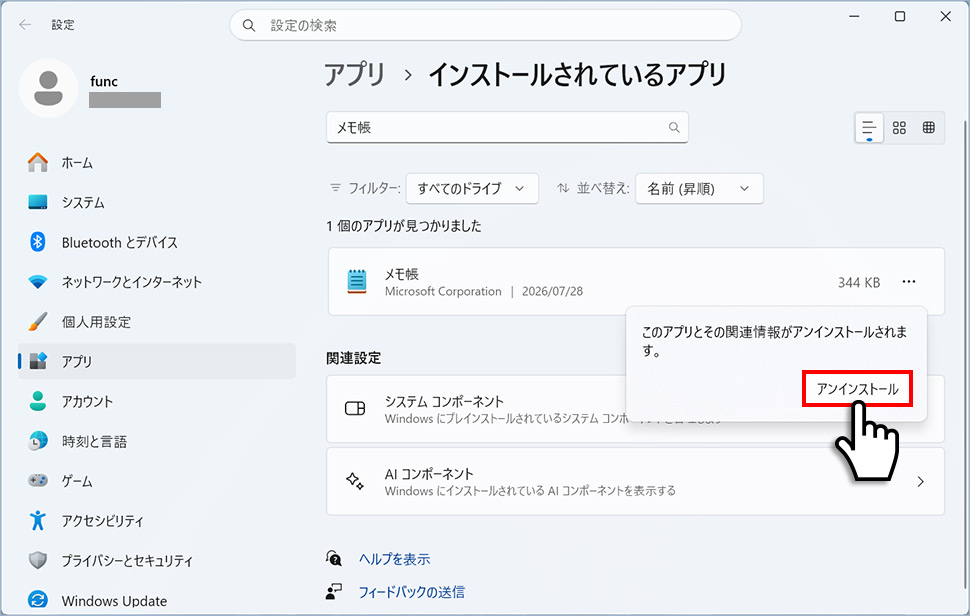Open ネットワークとインターネット settings
Screen dimensions: 970x616
(x=157, y=282)
